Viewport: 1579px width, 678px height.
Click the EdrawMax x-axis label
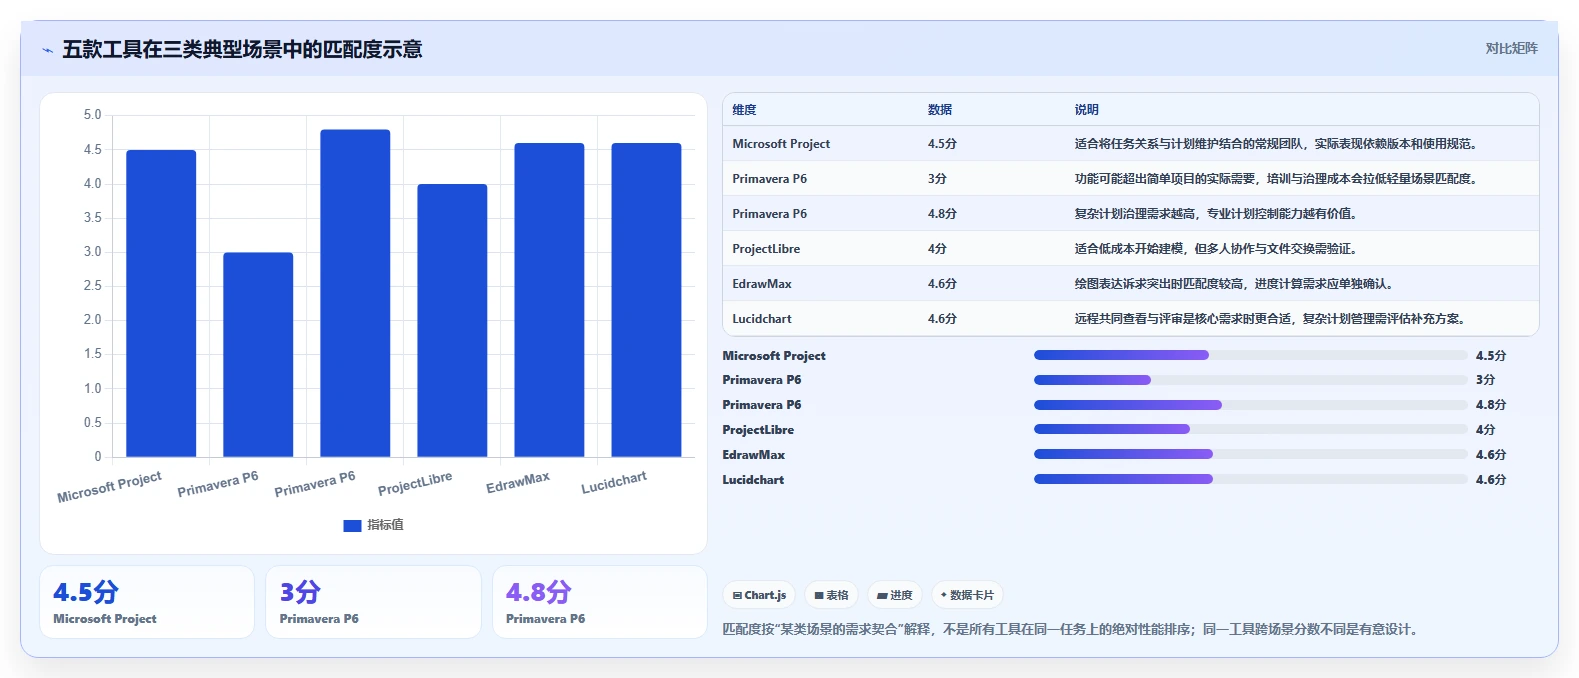(x=518, y=483)
